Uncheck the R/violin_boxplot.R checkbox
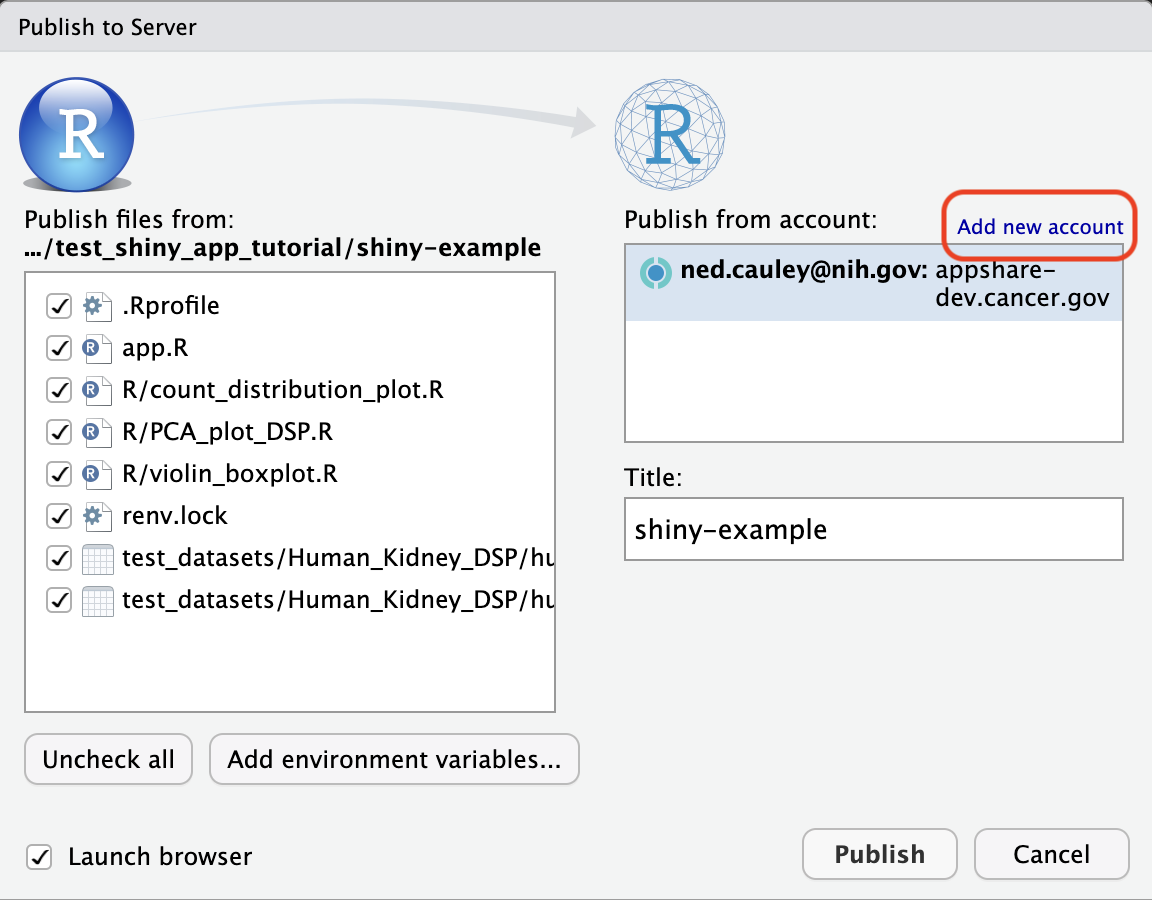Screen dimensions: 1152x900 [59, 474]
